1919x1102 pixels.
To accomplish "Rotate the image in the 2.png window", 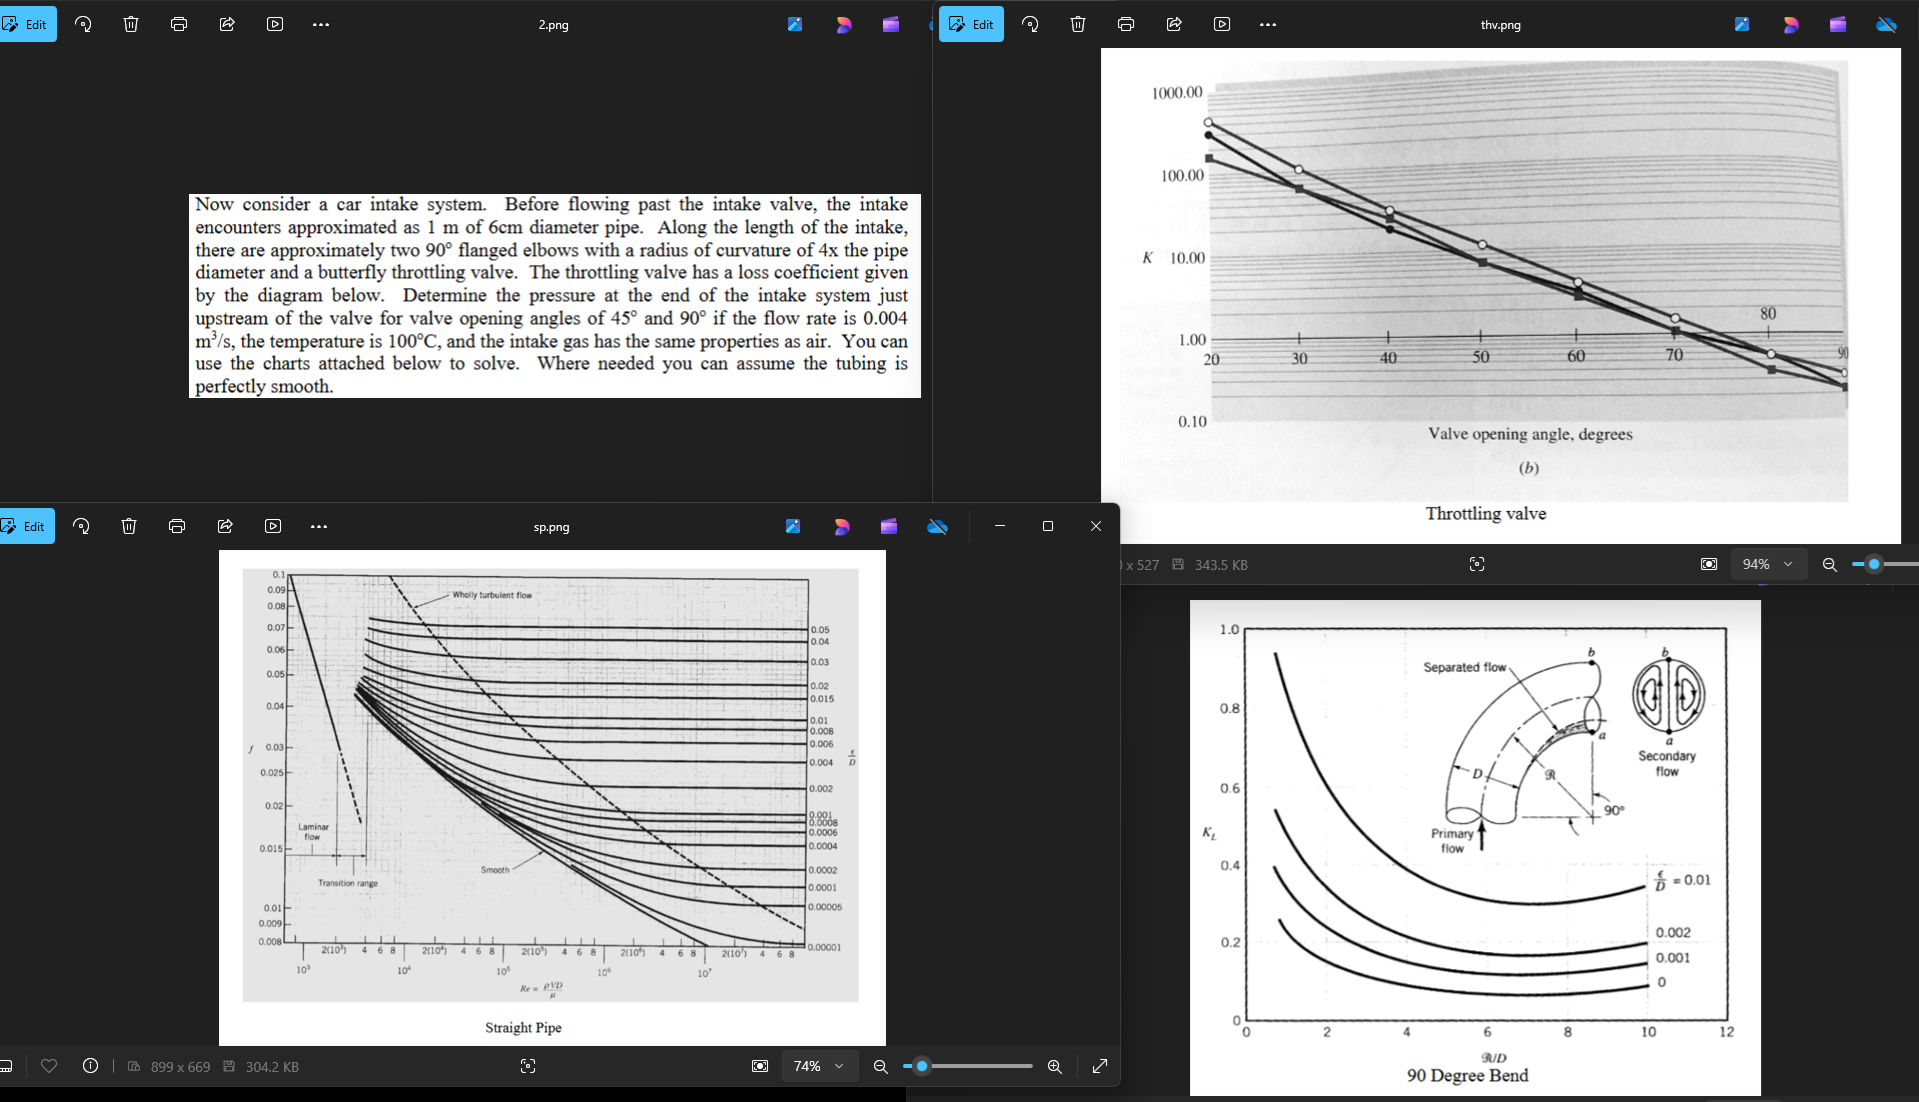I will pyautogui.click(x=83, y=24).
